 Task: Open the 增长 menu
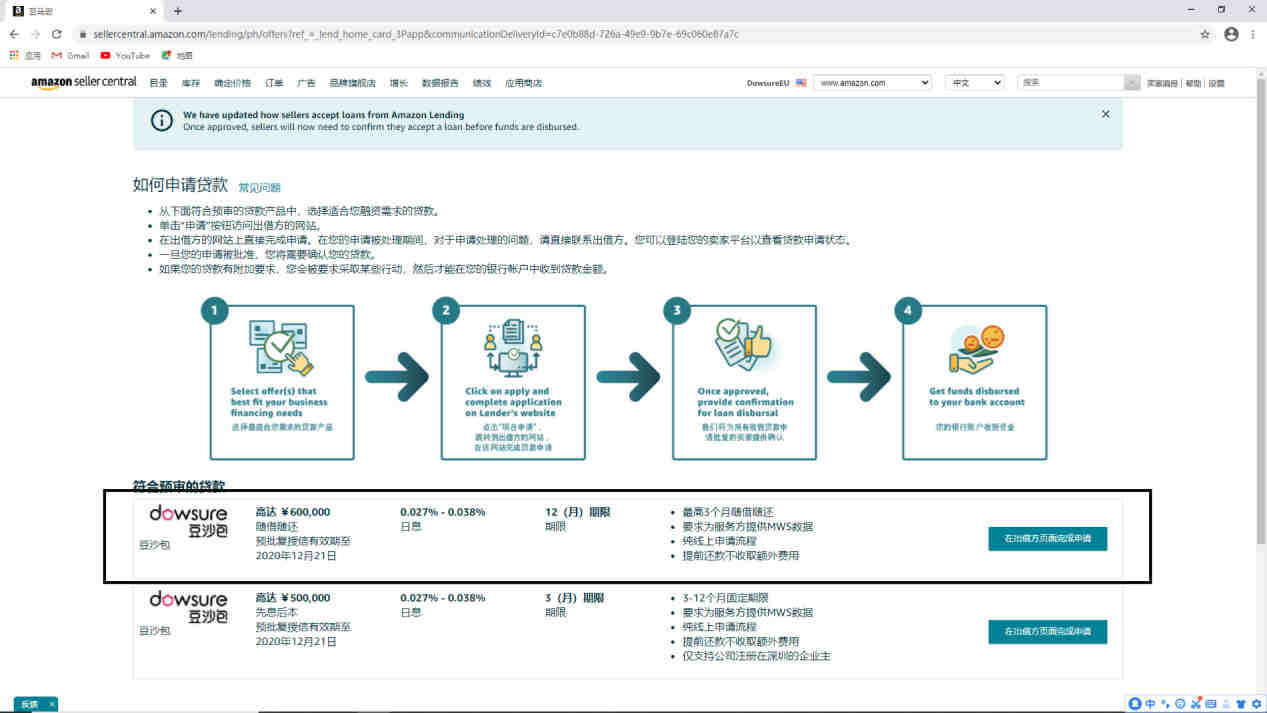click(x=399, y=83)
